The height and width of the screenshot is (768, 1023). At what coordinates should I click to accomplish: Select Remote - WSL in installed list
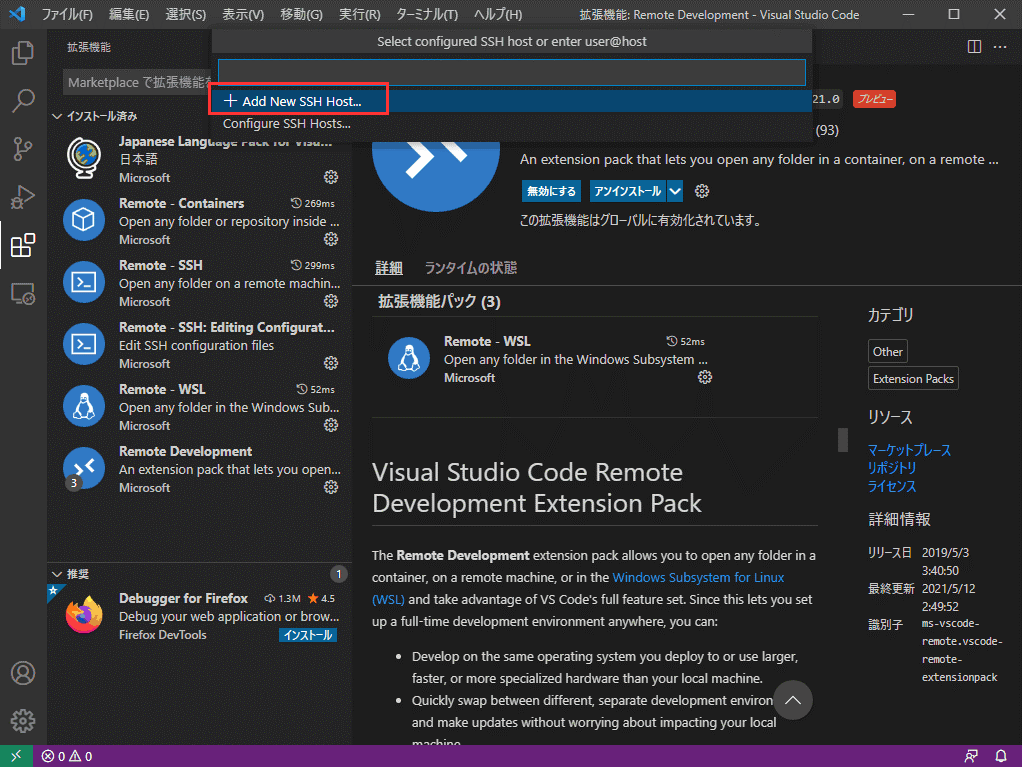click(x=199, y=407)
